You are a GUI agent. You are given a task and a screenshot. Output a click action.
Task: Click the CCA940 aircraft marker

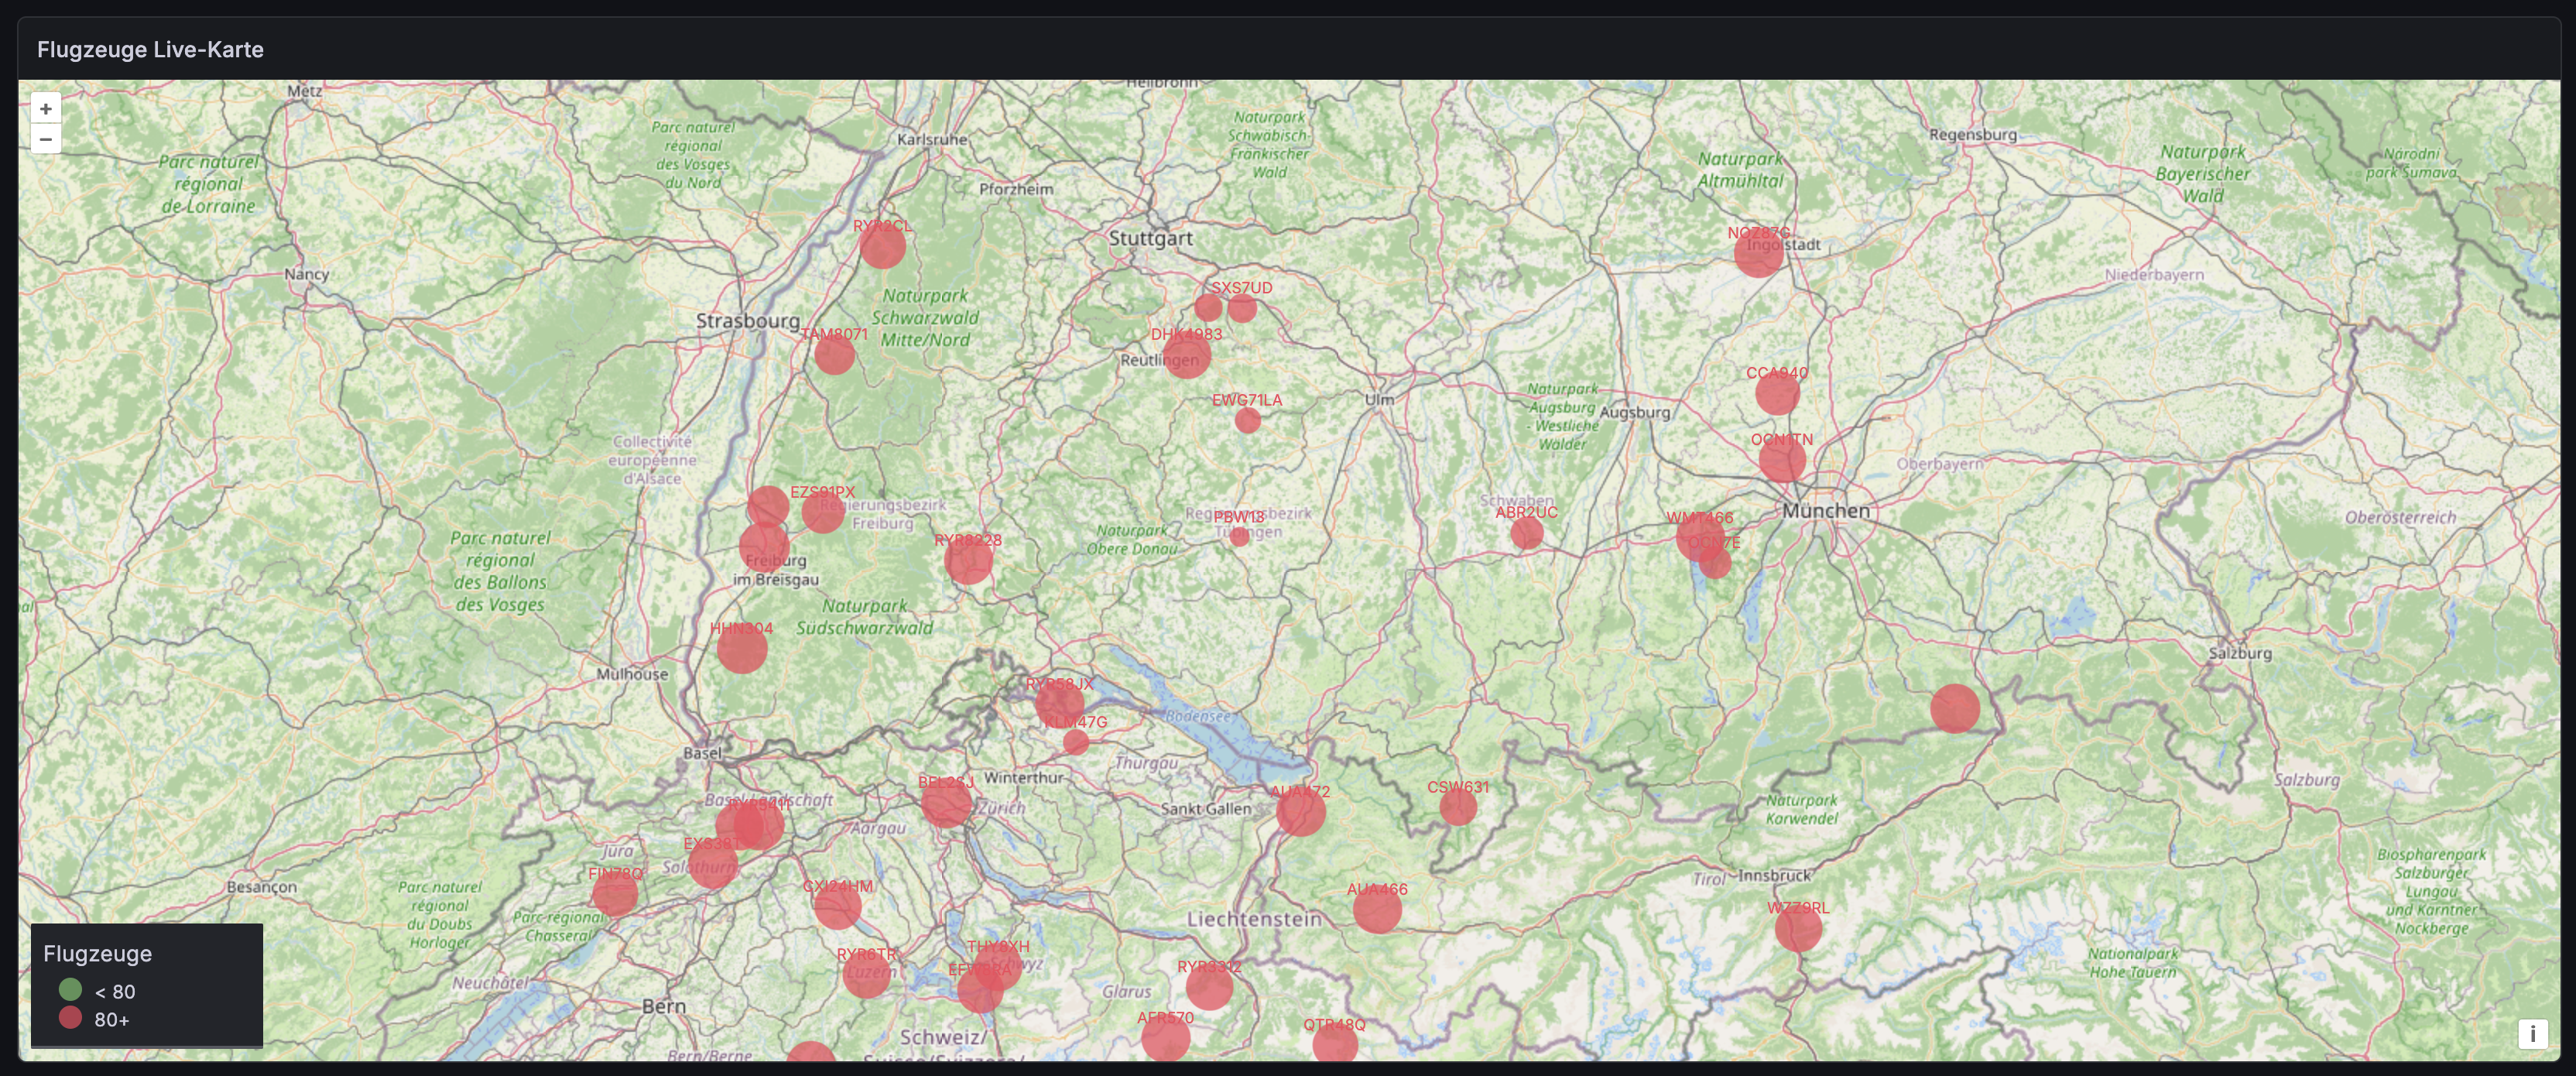pyautogui.click(x=1777, y=393)
